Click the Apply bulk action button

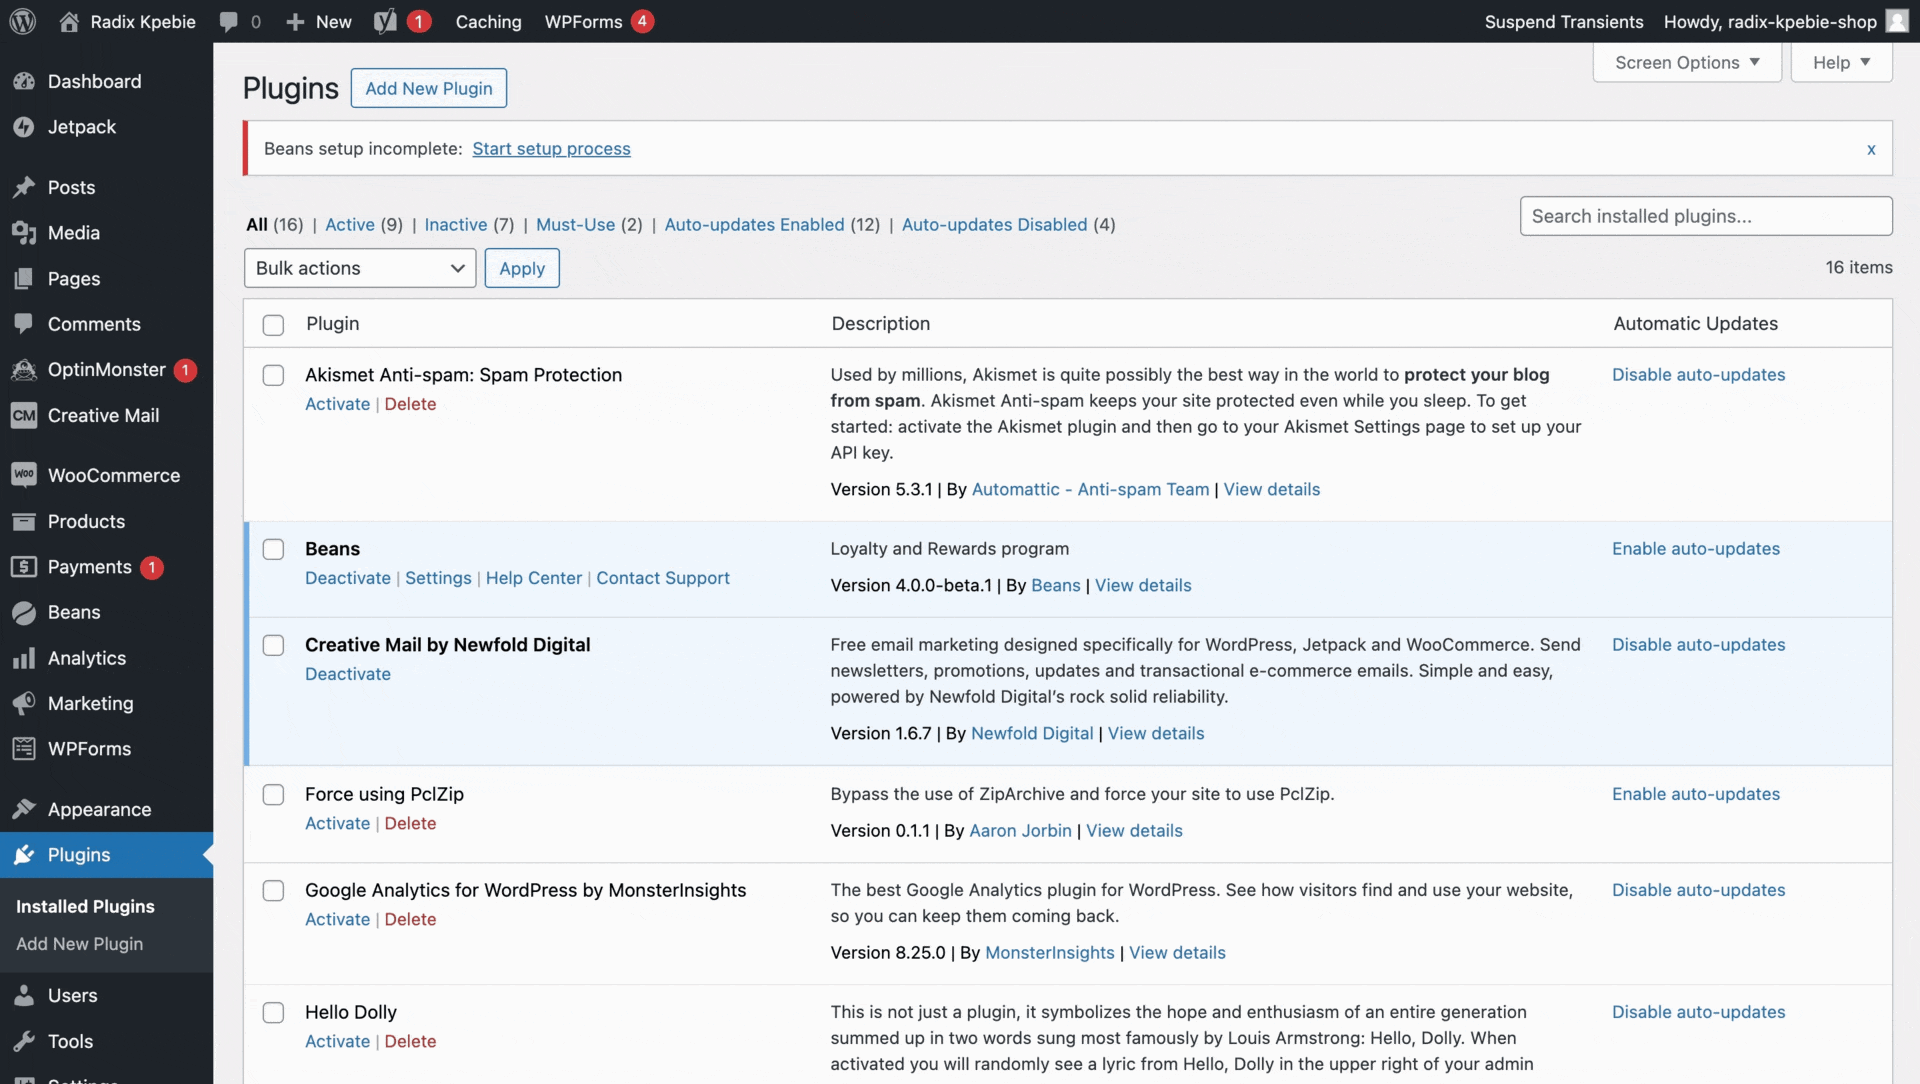coord(522,268)
